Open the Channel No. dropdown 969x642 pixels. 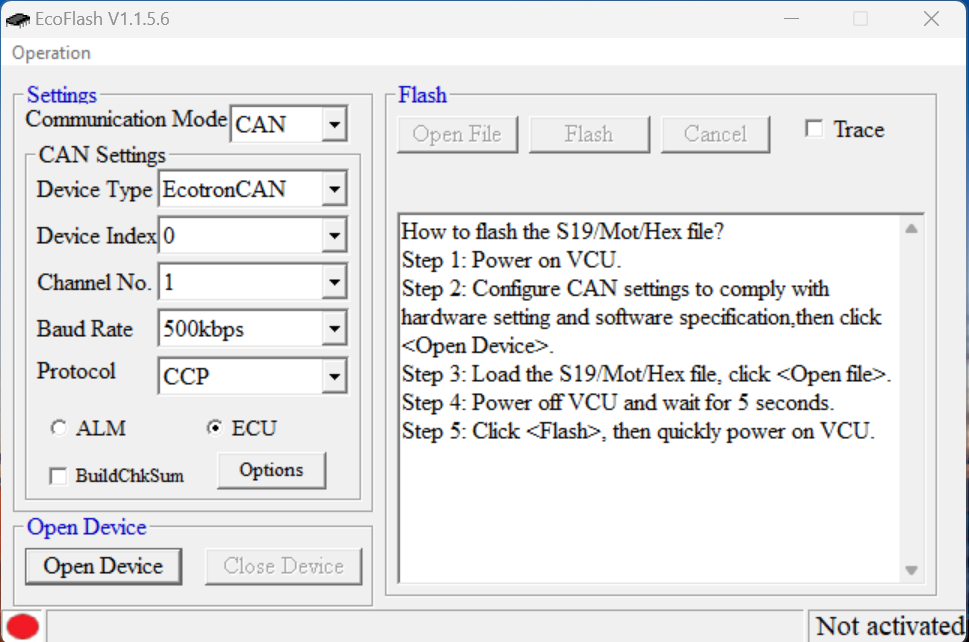(x=334, y=283)
